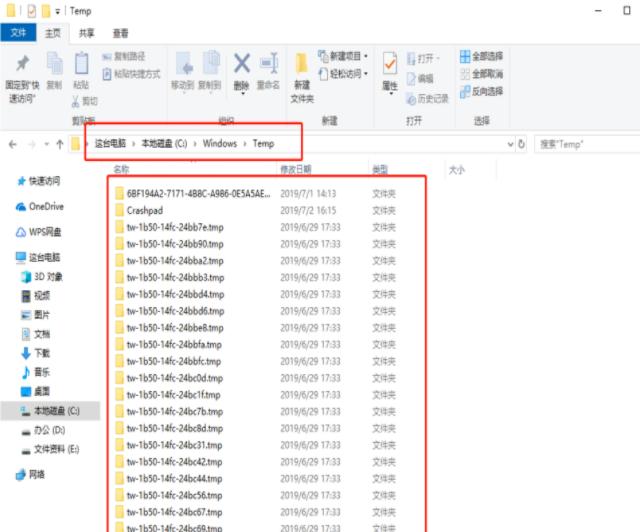Click the Cut scissors icon

point(75,101)
